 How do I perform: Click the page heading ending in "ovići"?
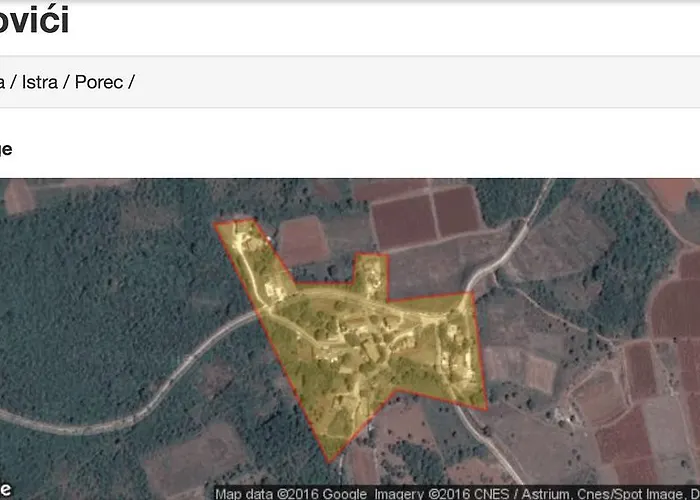(34, 20)
